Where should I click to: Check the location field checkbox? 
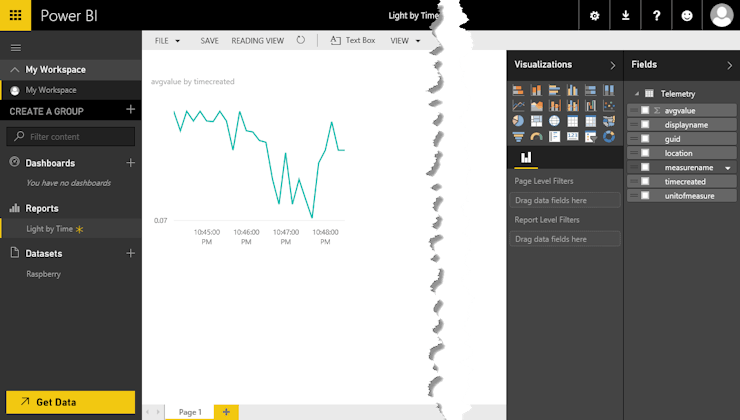point(645,152)
